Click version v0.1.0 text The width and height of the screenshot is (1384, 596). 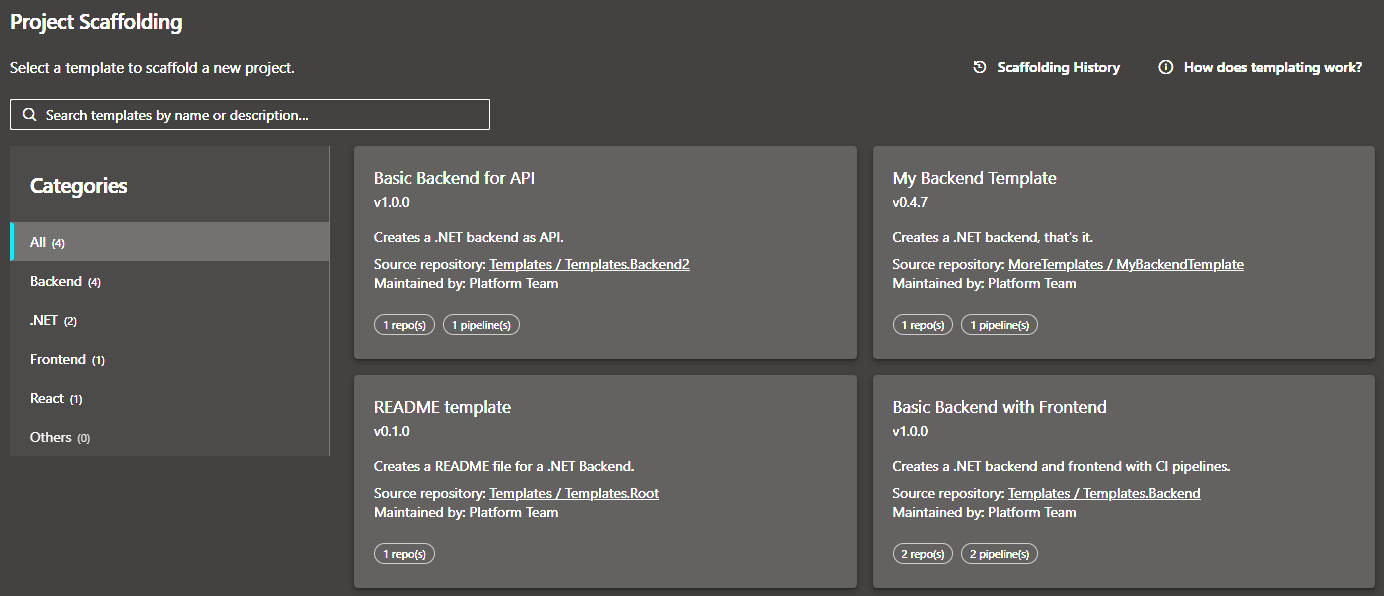point(392,431)
